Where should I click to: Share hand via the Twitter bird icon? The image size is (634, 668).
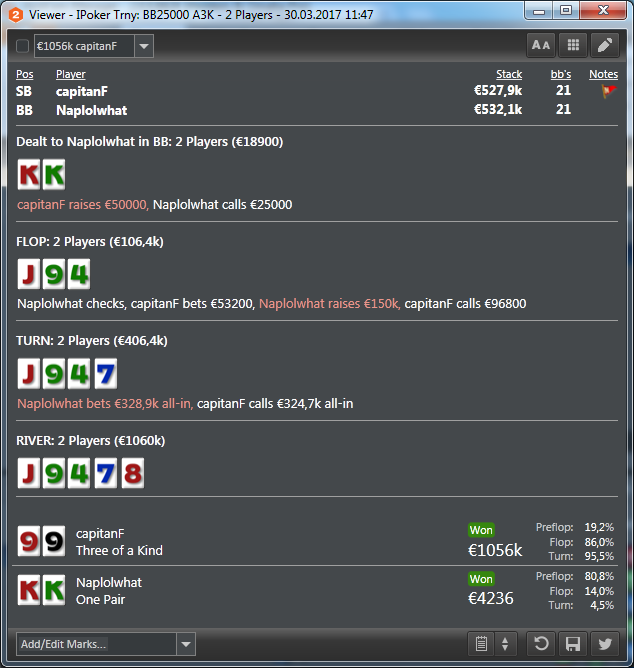605,643
